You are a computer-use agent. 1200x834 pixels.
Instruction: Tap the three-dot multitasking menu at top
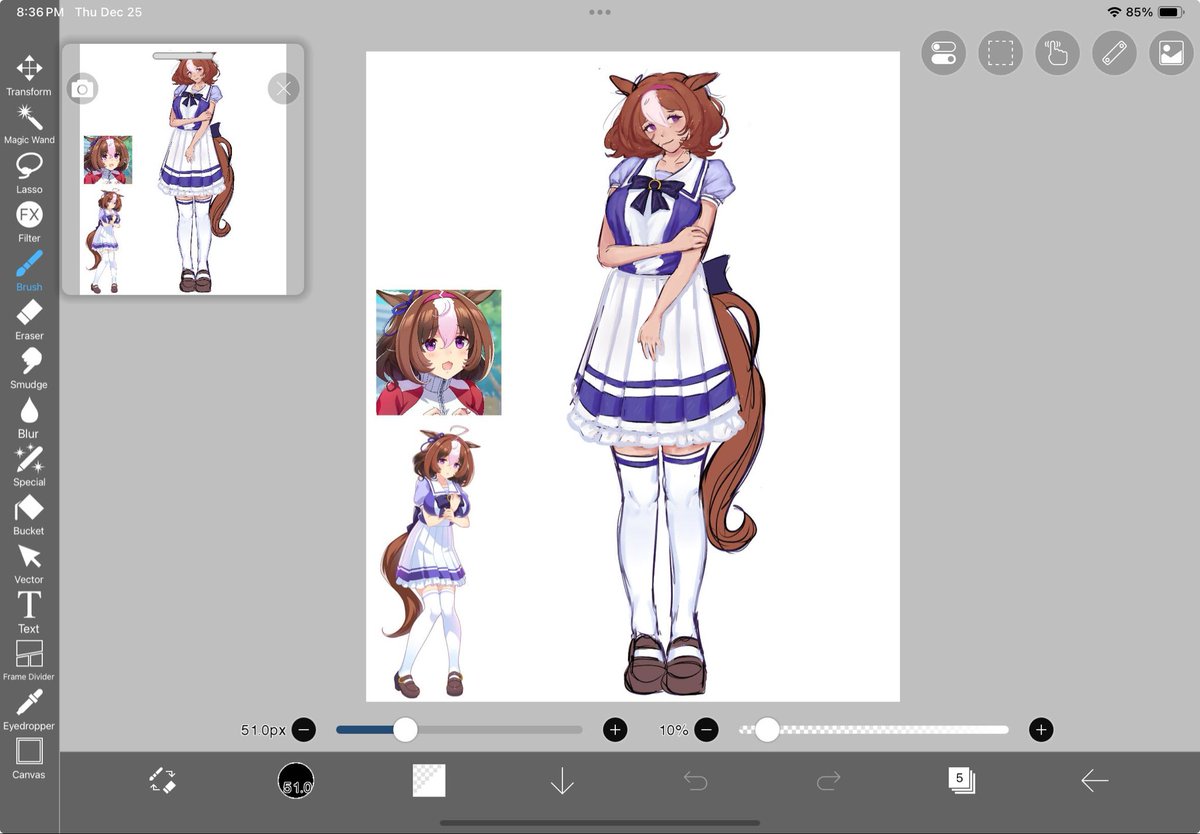click(x=600, y=12)
